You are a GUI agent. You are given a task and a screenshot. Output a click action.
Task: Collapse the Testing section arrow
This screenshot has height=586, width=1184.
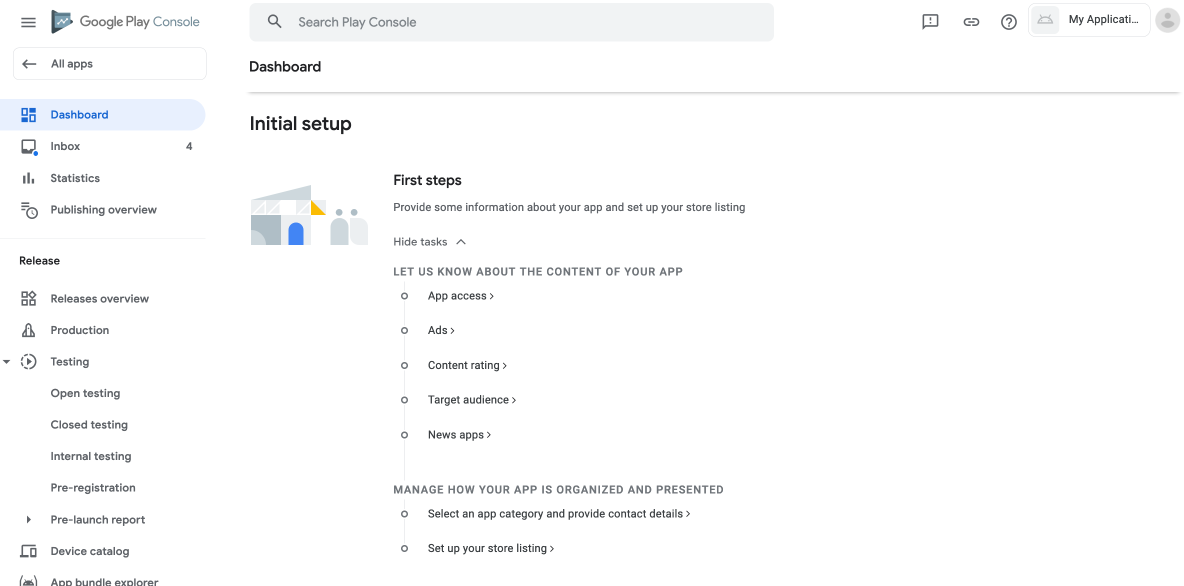7,362
